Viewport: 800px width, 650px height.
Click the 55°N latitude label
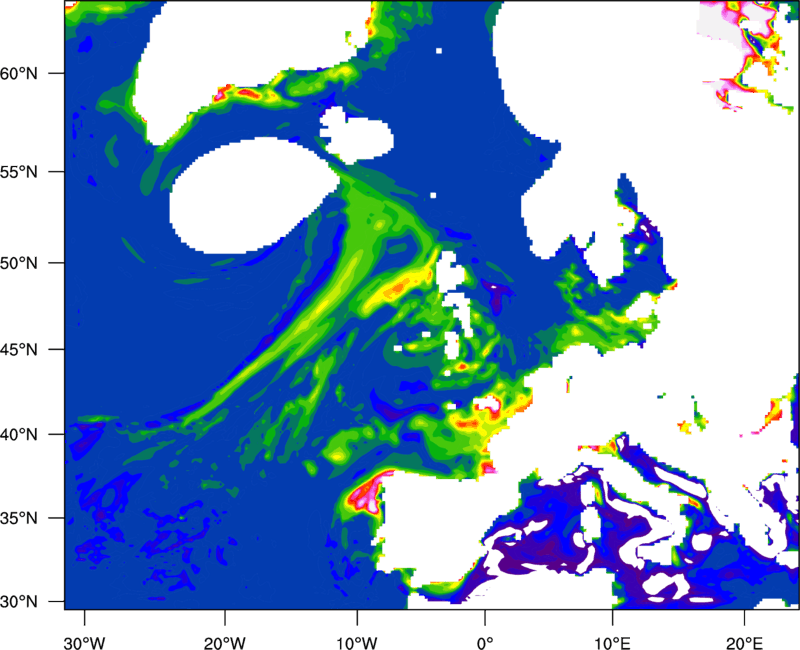[x=19, y=172]
